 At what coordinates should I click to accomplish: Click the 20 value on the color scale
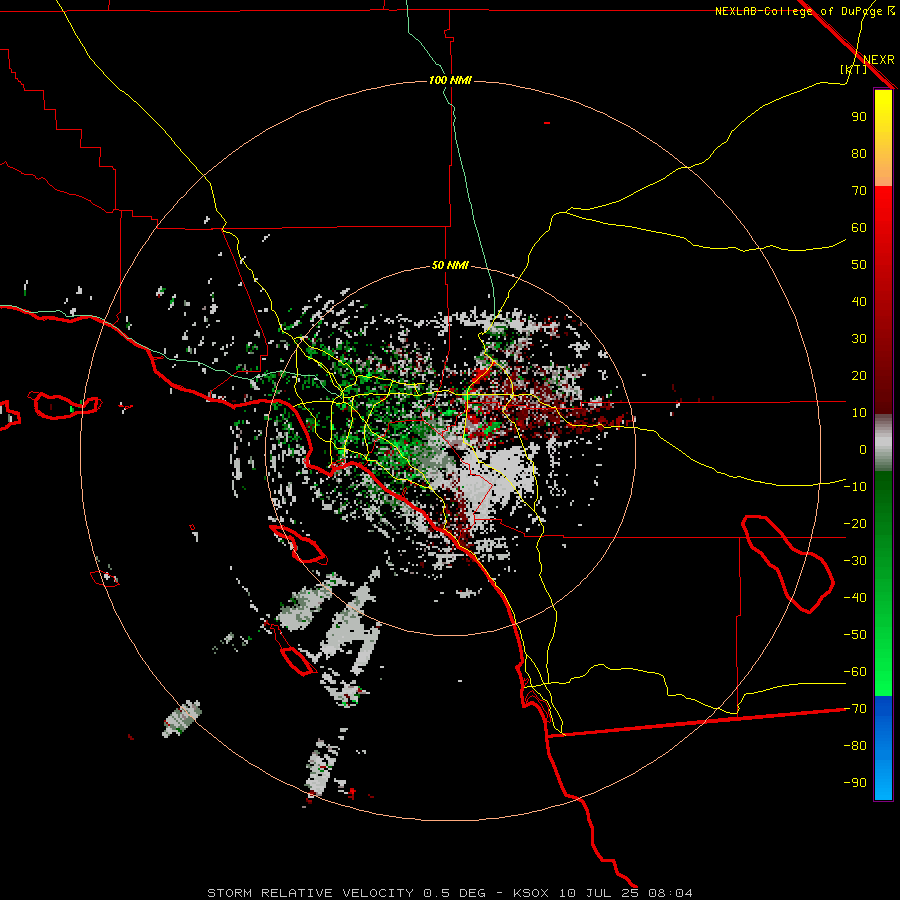(859, 375)
